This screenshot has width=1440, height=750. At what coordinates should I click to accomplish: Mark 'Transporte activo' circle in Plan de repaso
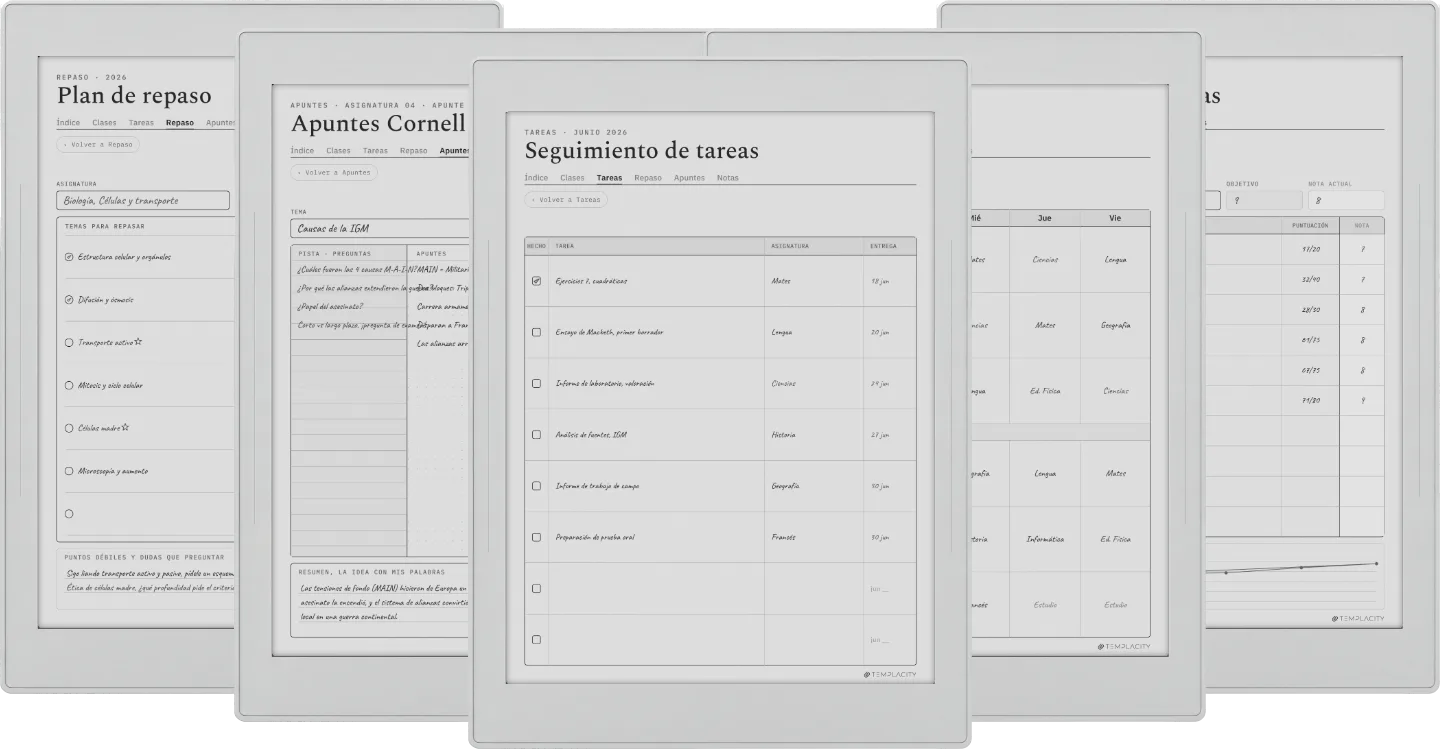69,342
